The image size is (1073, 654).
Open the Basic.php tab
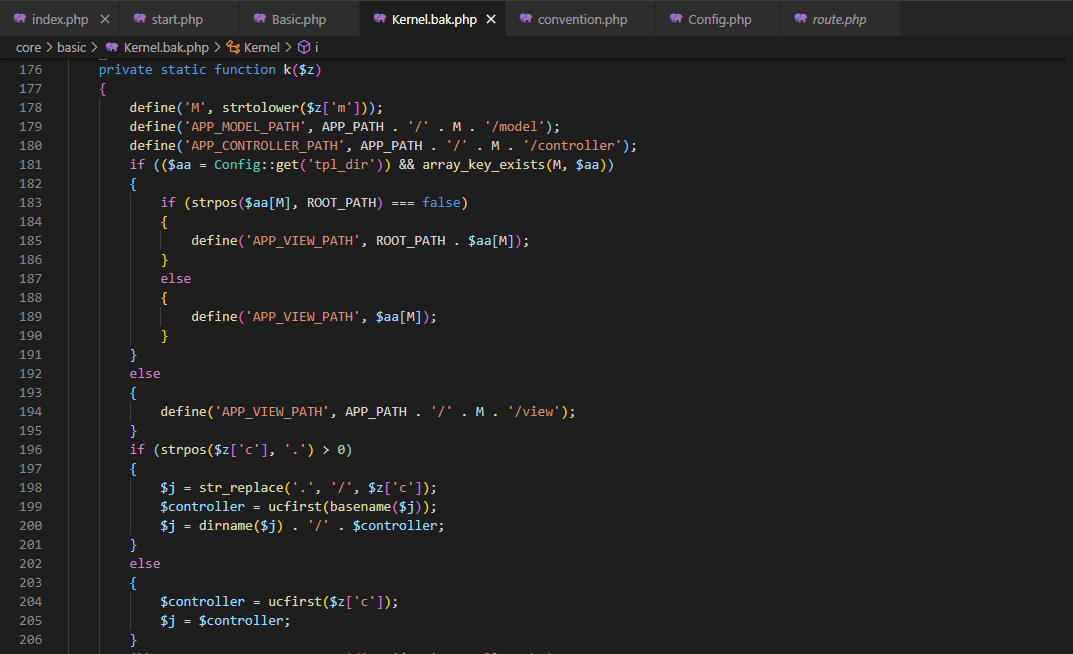[x=299, y=19]
